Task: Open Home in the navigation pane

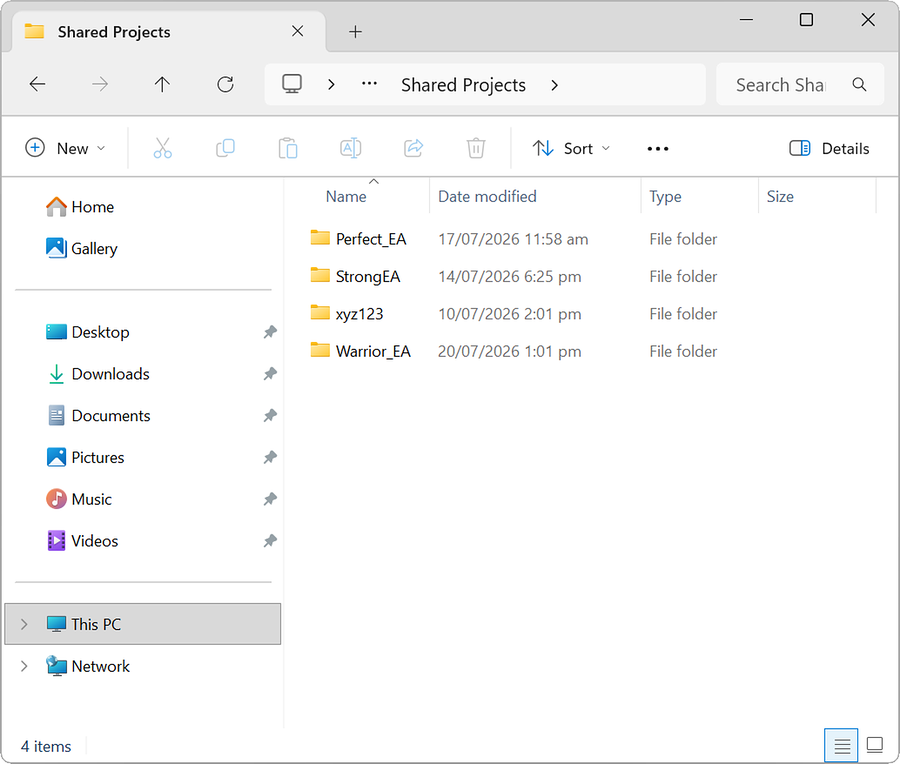Action: [92, 207]
